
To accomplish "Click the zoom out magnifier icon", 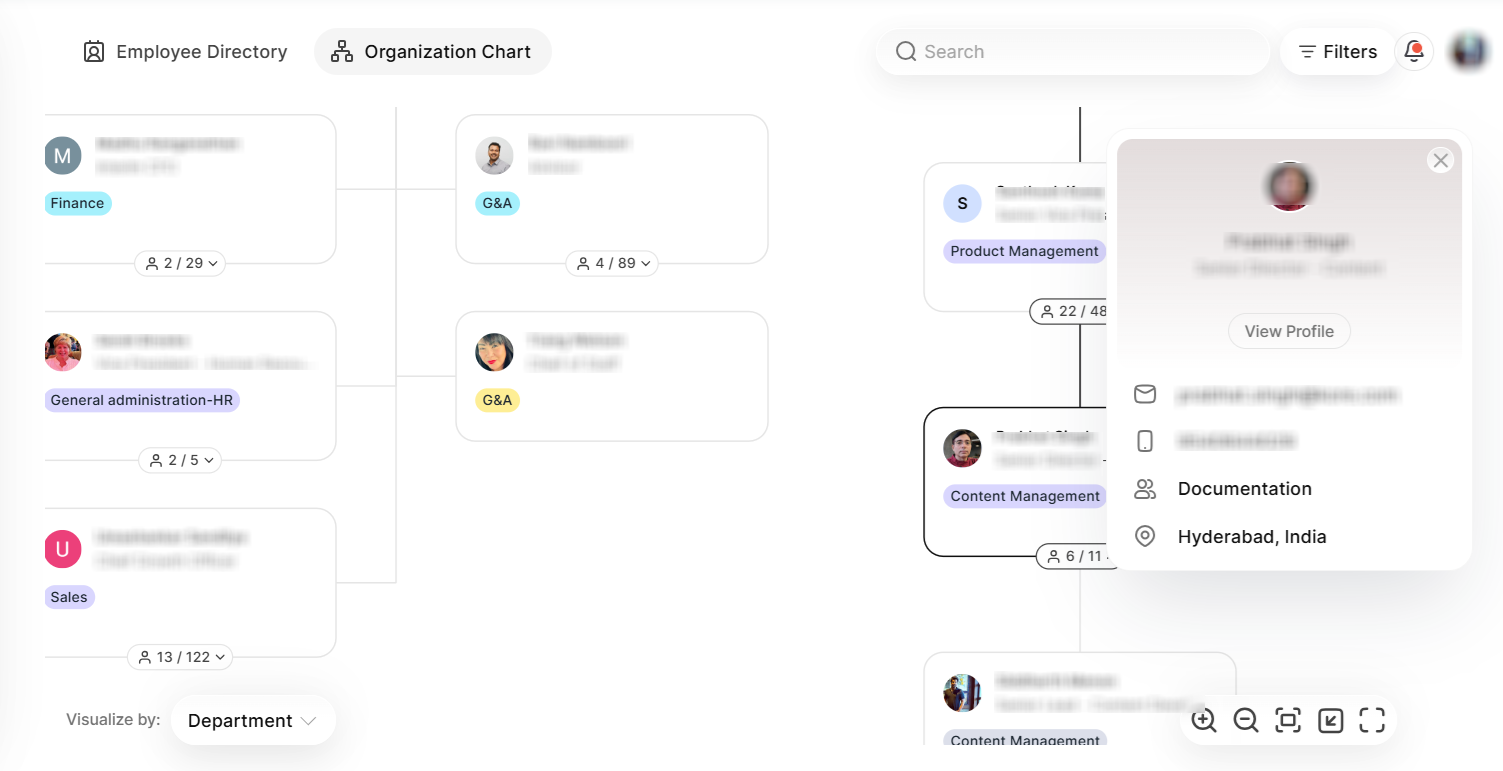I will pyautogui.click(x=1246, y=720).
